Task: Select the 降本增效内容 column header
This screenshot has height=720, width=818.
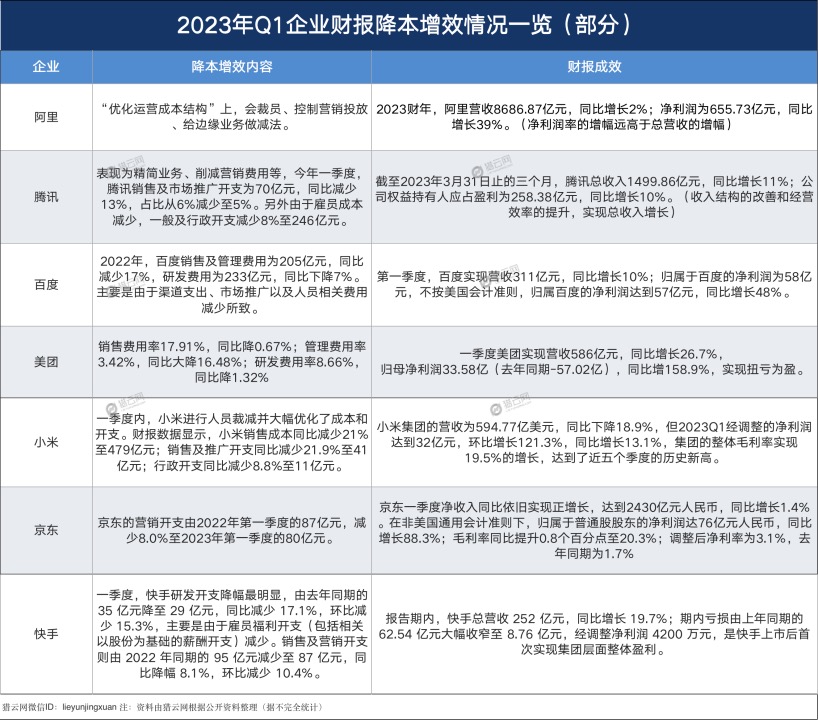Action: click(233, 69)
